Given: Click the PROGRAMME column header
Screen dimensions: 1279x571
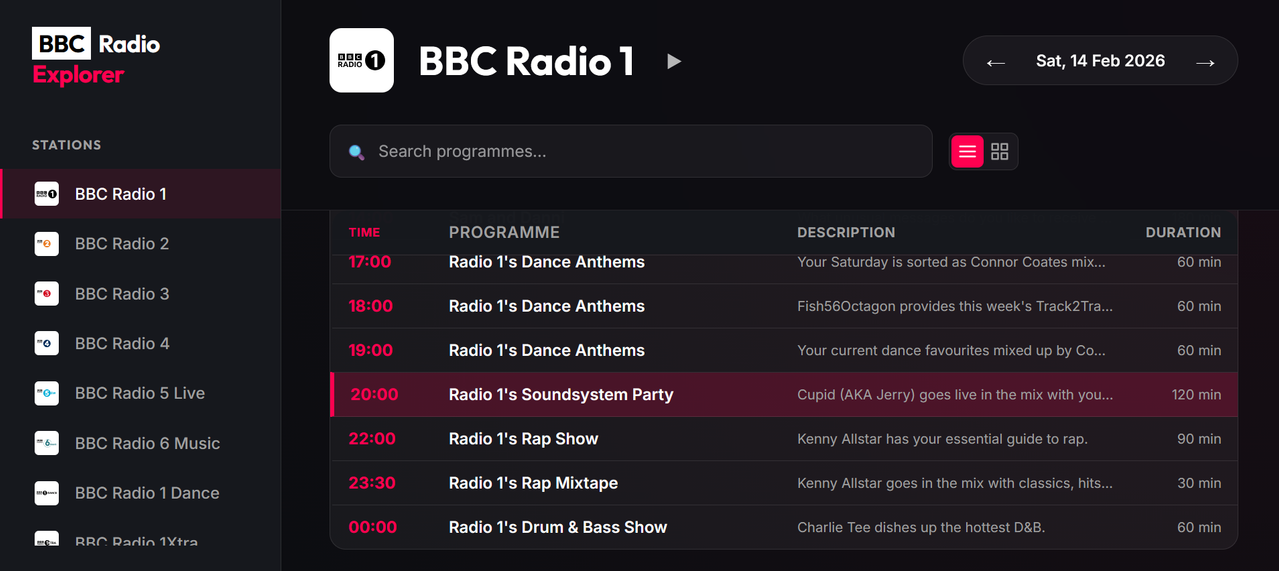Looking at the screenshot, I should point(504,232).
